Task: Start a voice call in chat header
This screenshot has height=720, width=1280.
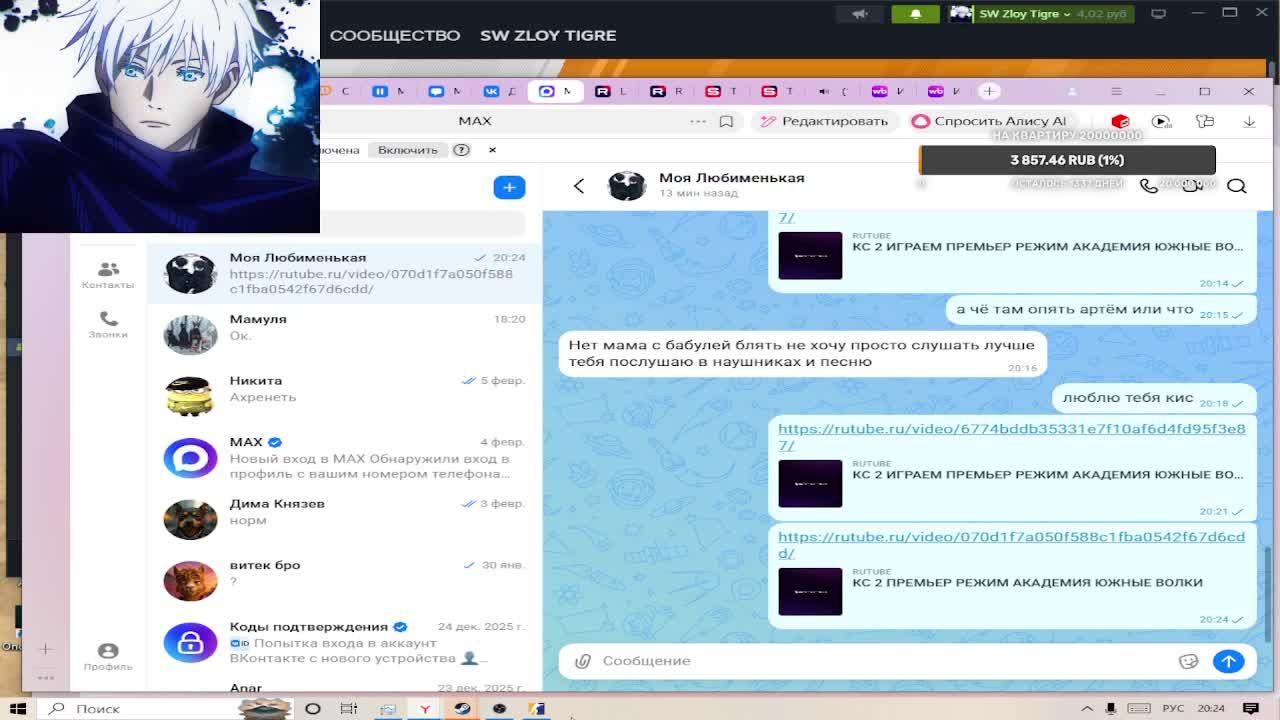Action: click(1148, 186)
